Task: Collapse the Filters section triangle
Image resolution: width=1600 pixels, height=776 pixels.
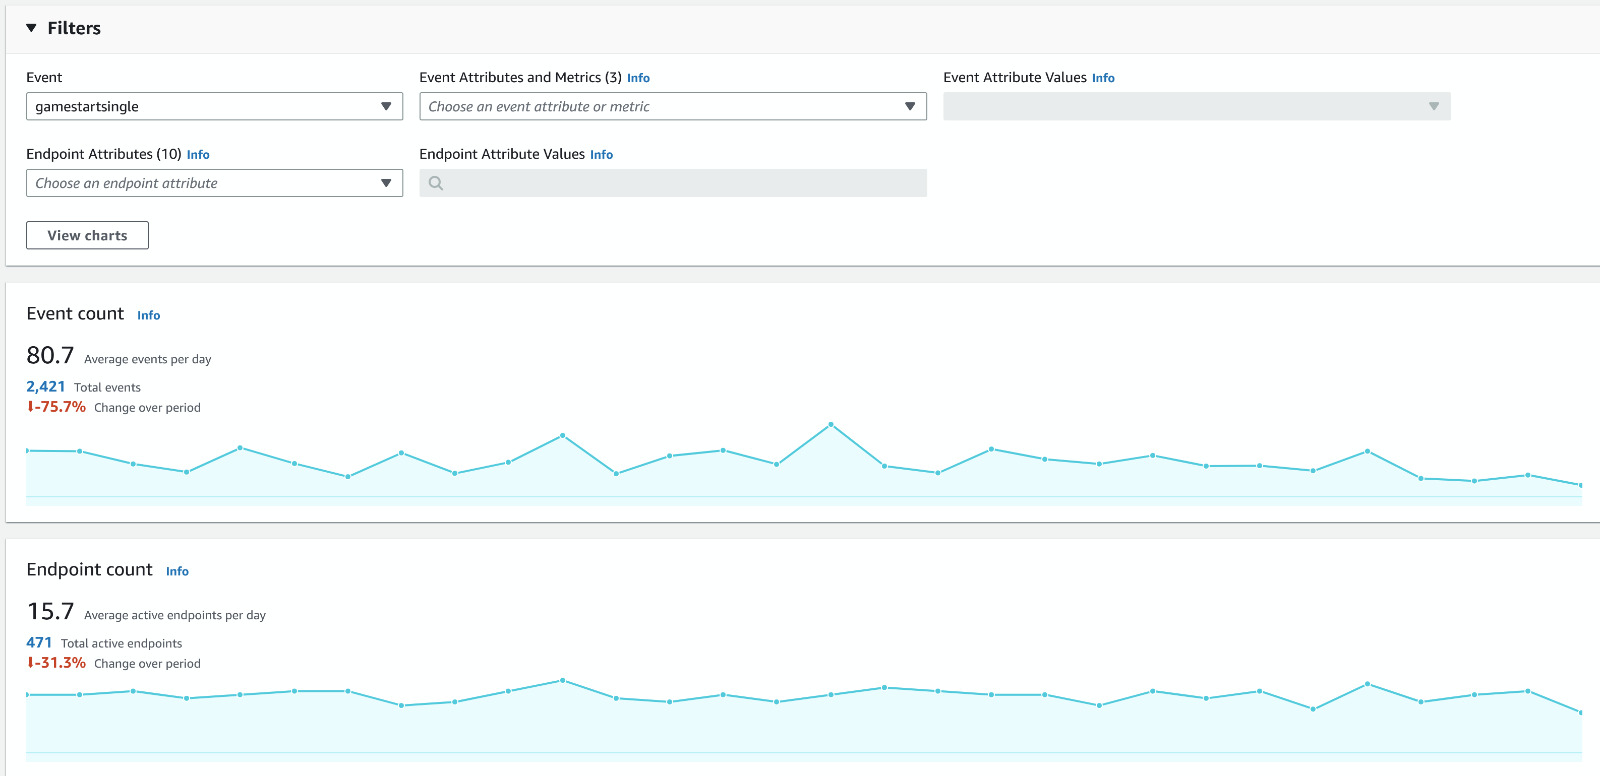Action: 31,28
